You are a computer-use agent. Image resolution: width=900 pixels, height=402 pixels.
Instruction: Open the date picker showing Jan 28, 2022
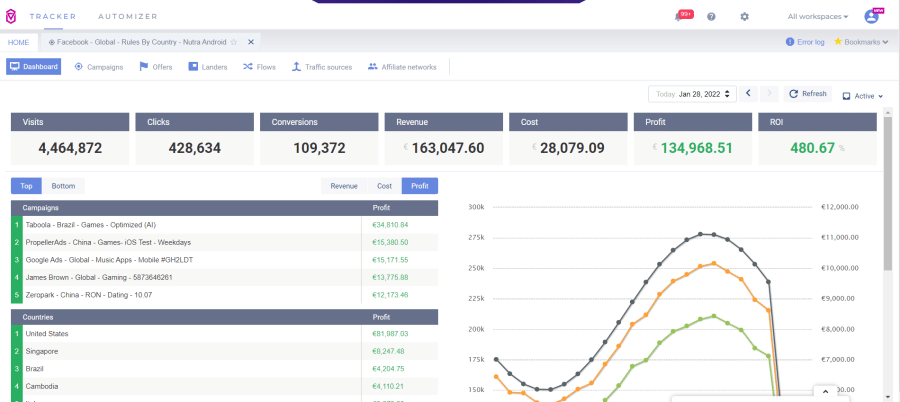point(692,94)
